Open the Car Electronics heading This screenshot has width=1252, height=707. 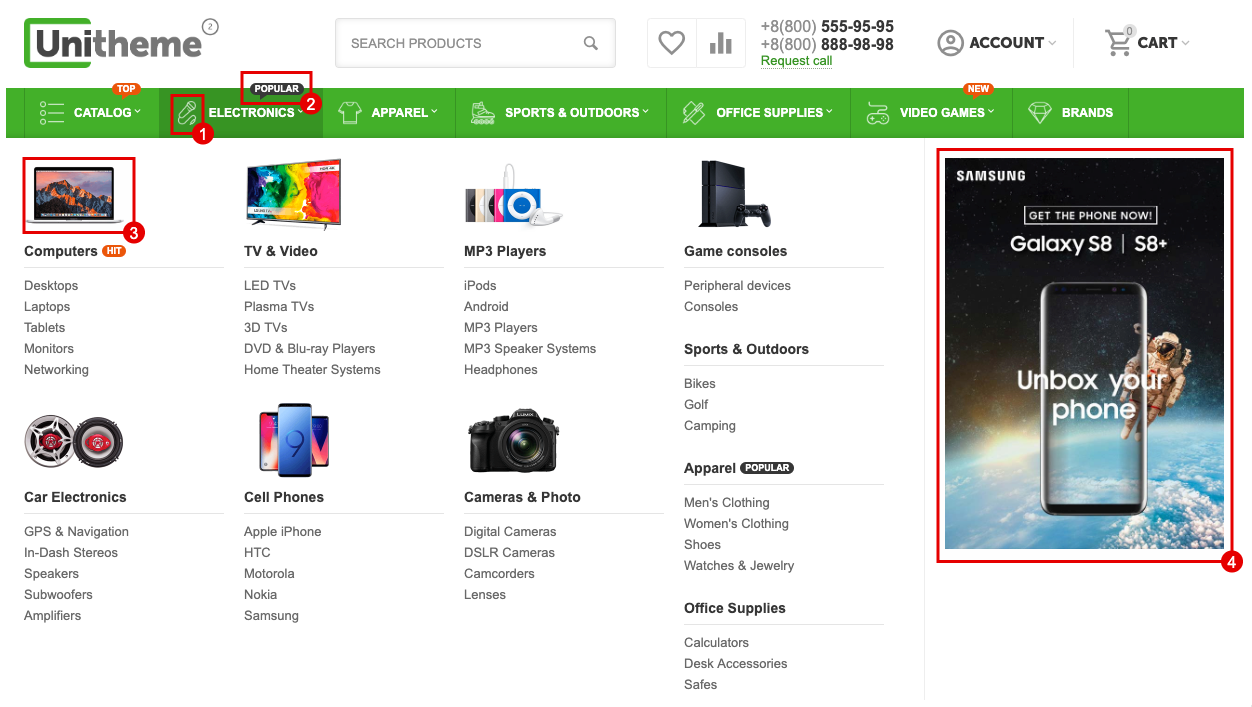(75, 497)
